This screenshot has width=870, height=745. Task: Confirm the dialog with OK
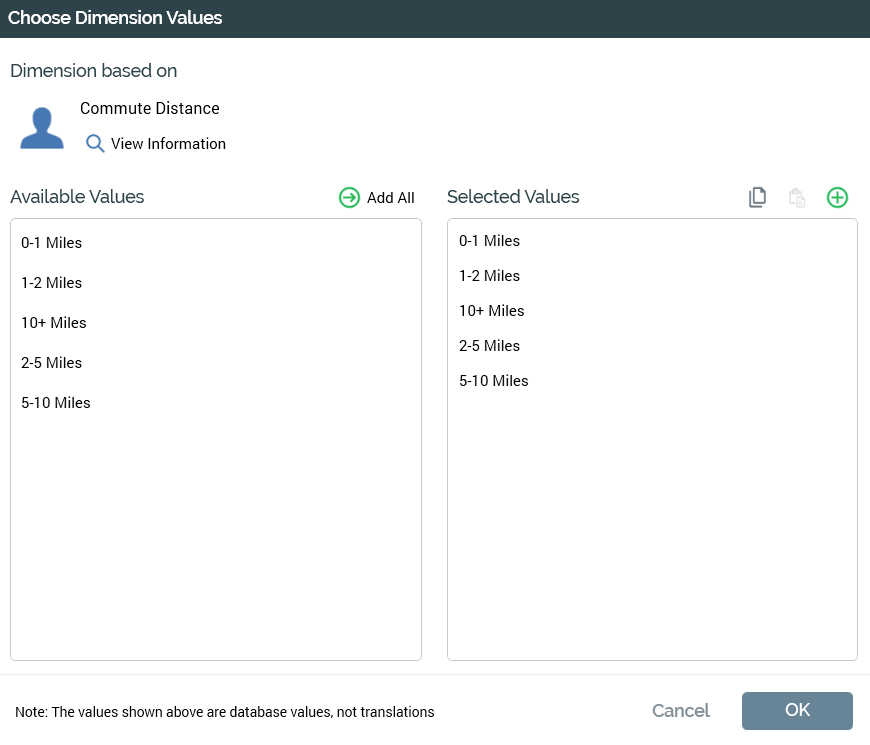tap(797, 711)
